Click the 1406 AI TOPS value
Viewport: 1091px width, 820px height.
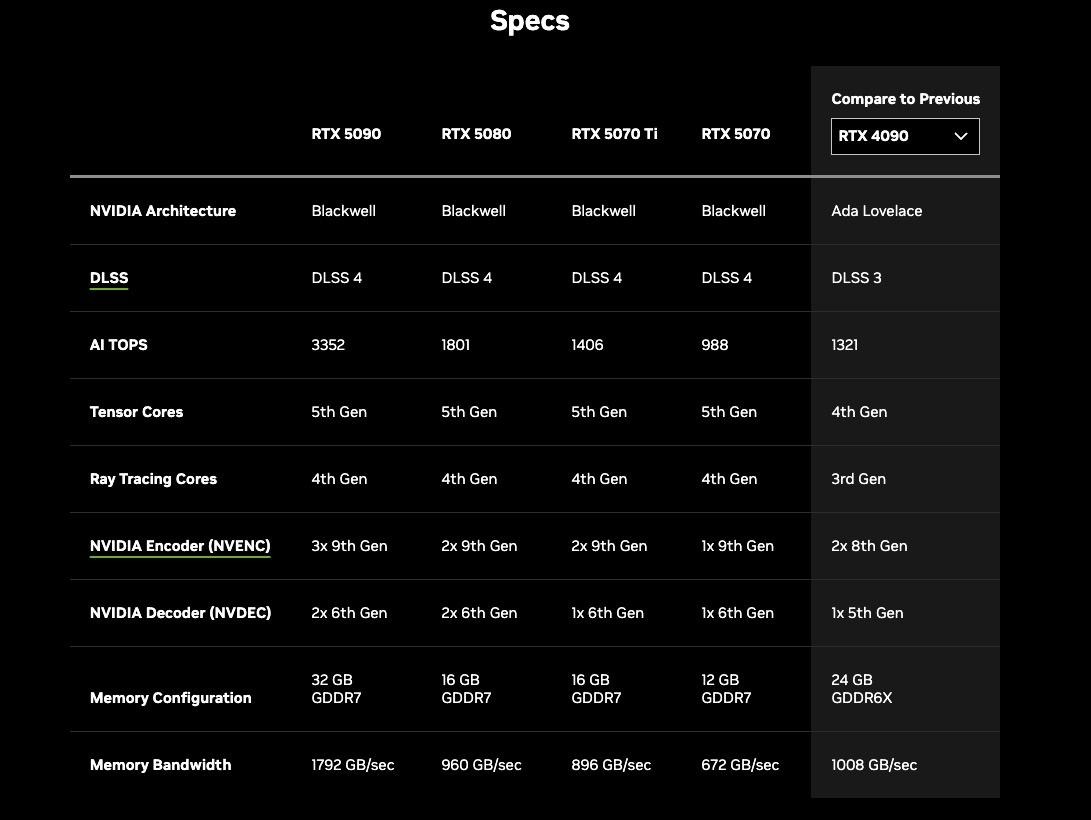coord(587,345)
